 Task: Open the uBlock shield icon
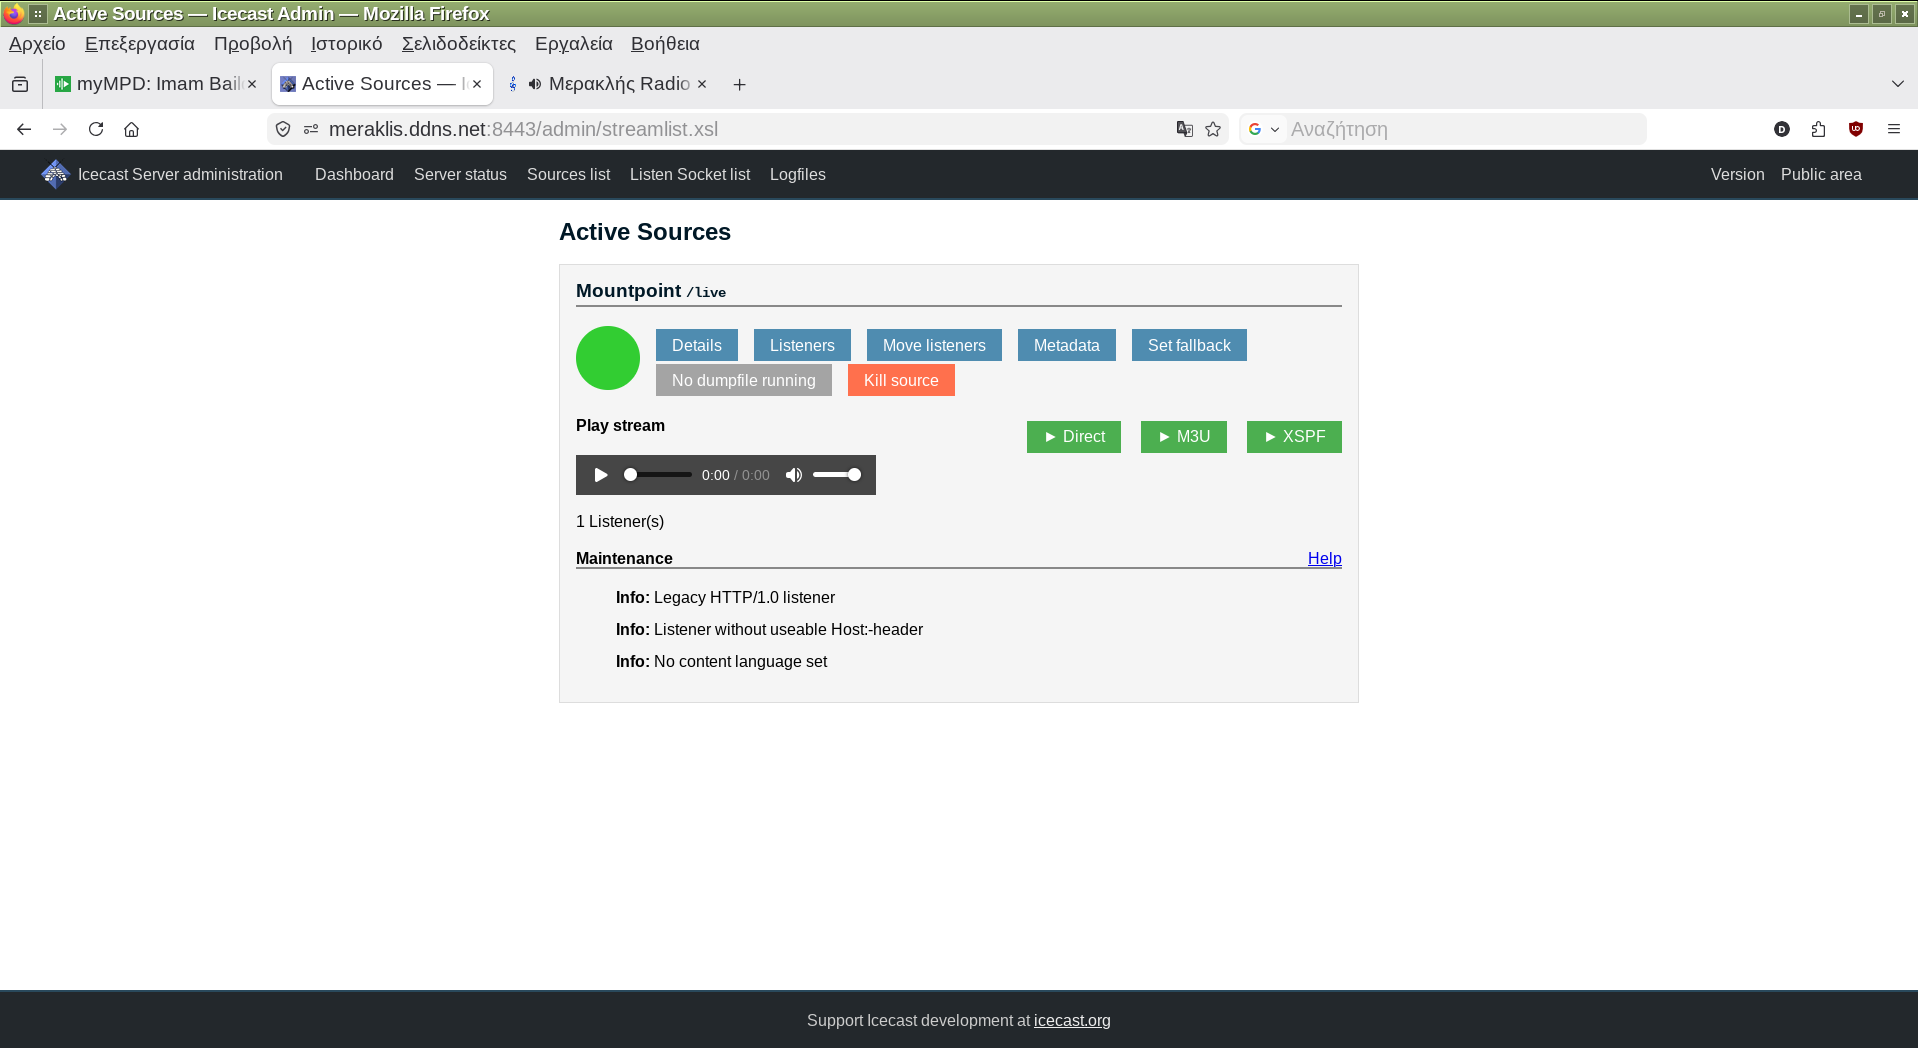[x=1856, y=129]
